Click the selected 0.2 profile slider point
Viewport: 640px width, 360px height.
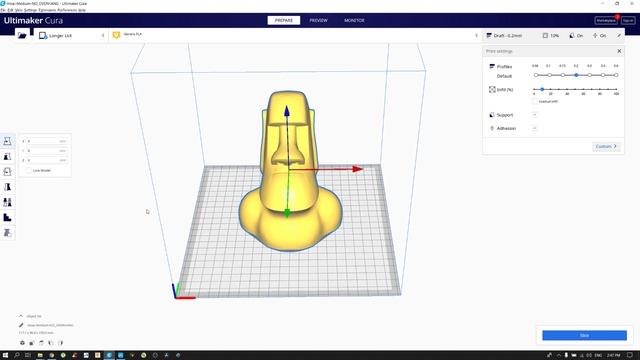(576, 75)
